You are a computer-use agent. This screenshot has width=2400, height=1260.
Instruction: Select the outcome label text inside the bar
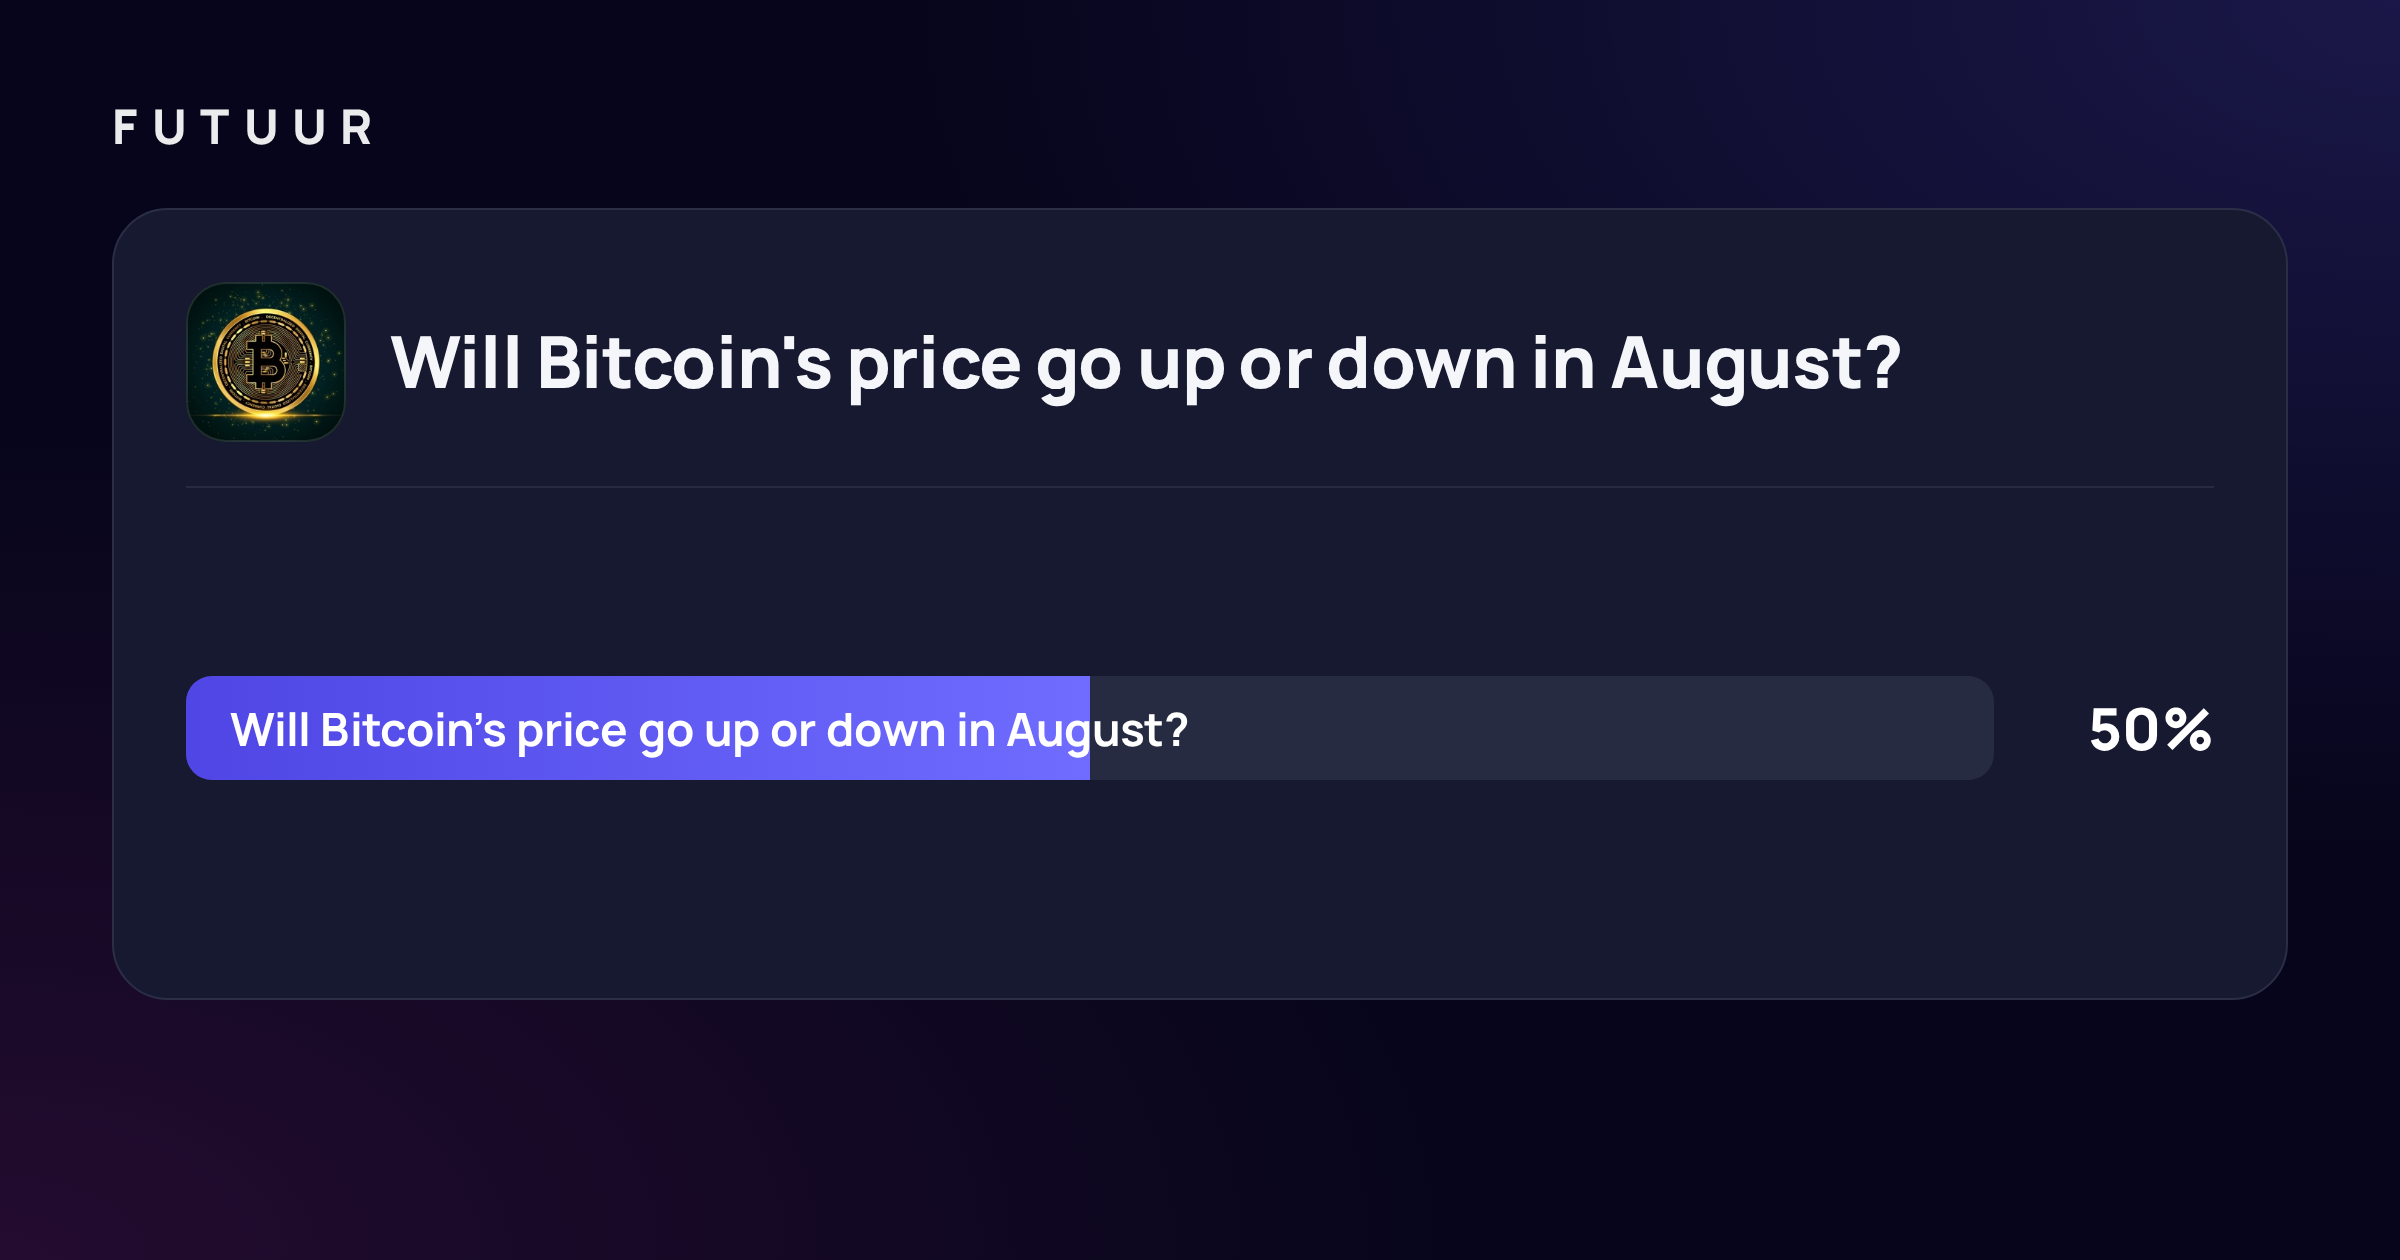tap(709, 731)
